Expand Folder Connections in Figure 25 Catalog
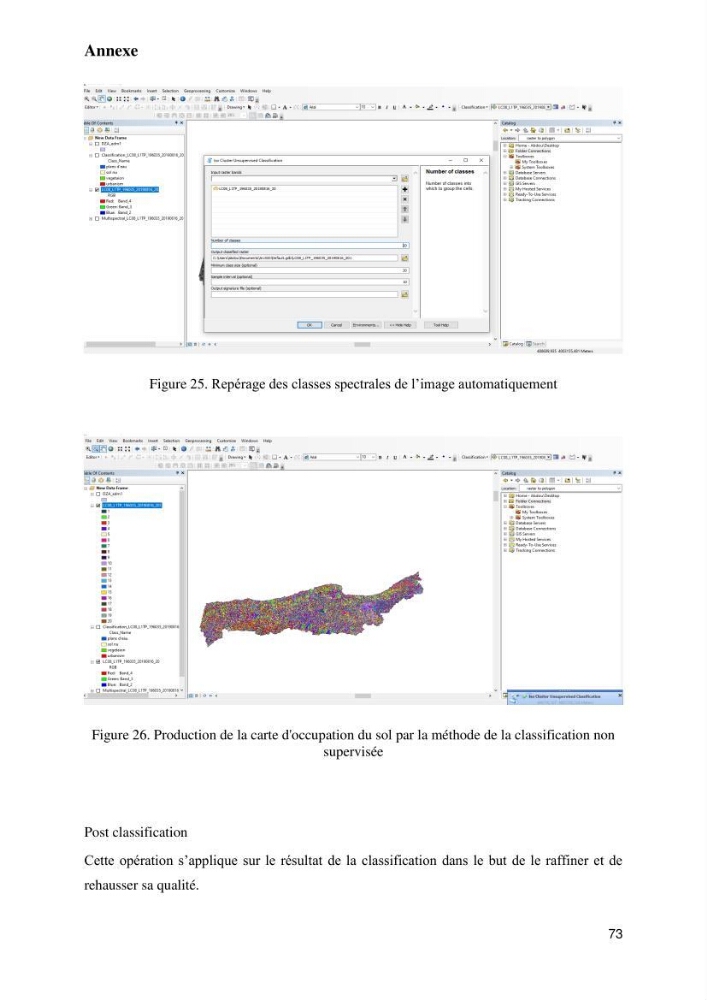Screen dimensions: 707x1000 [x=505, y=151]
